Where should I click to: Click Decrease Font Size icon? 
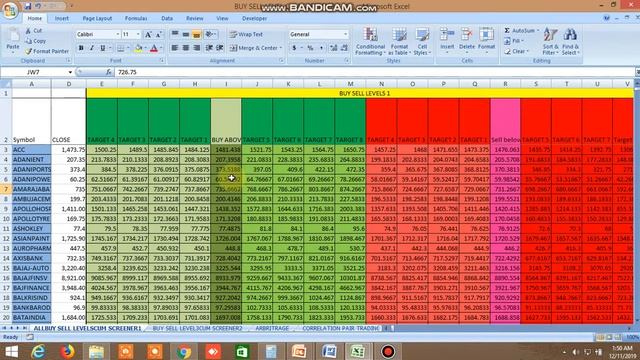point(159,35)
